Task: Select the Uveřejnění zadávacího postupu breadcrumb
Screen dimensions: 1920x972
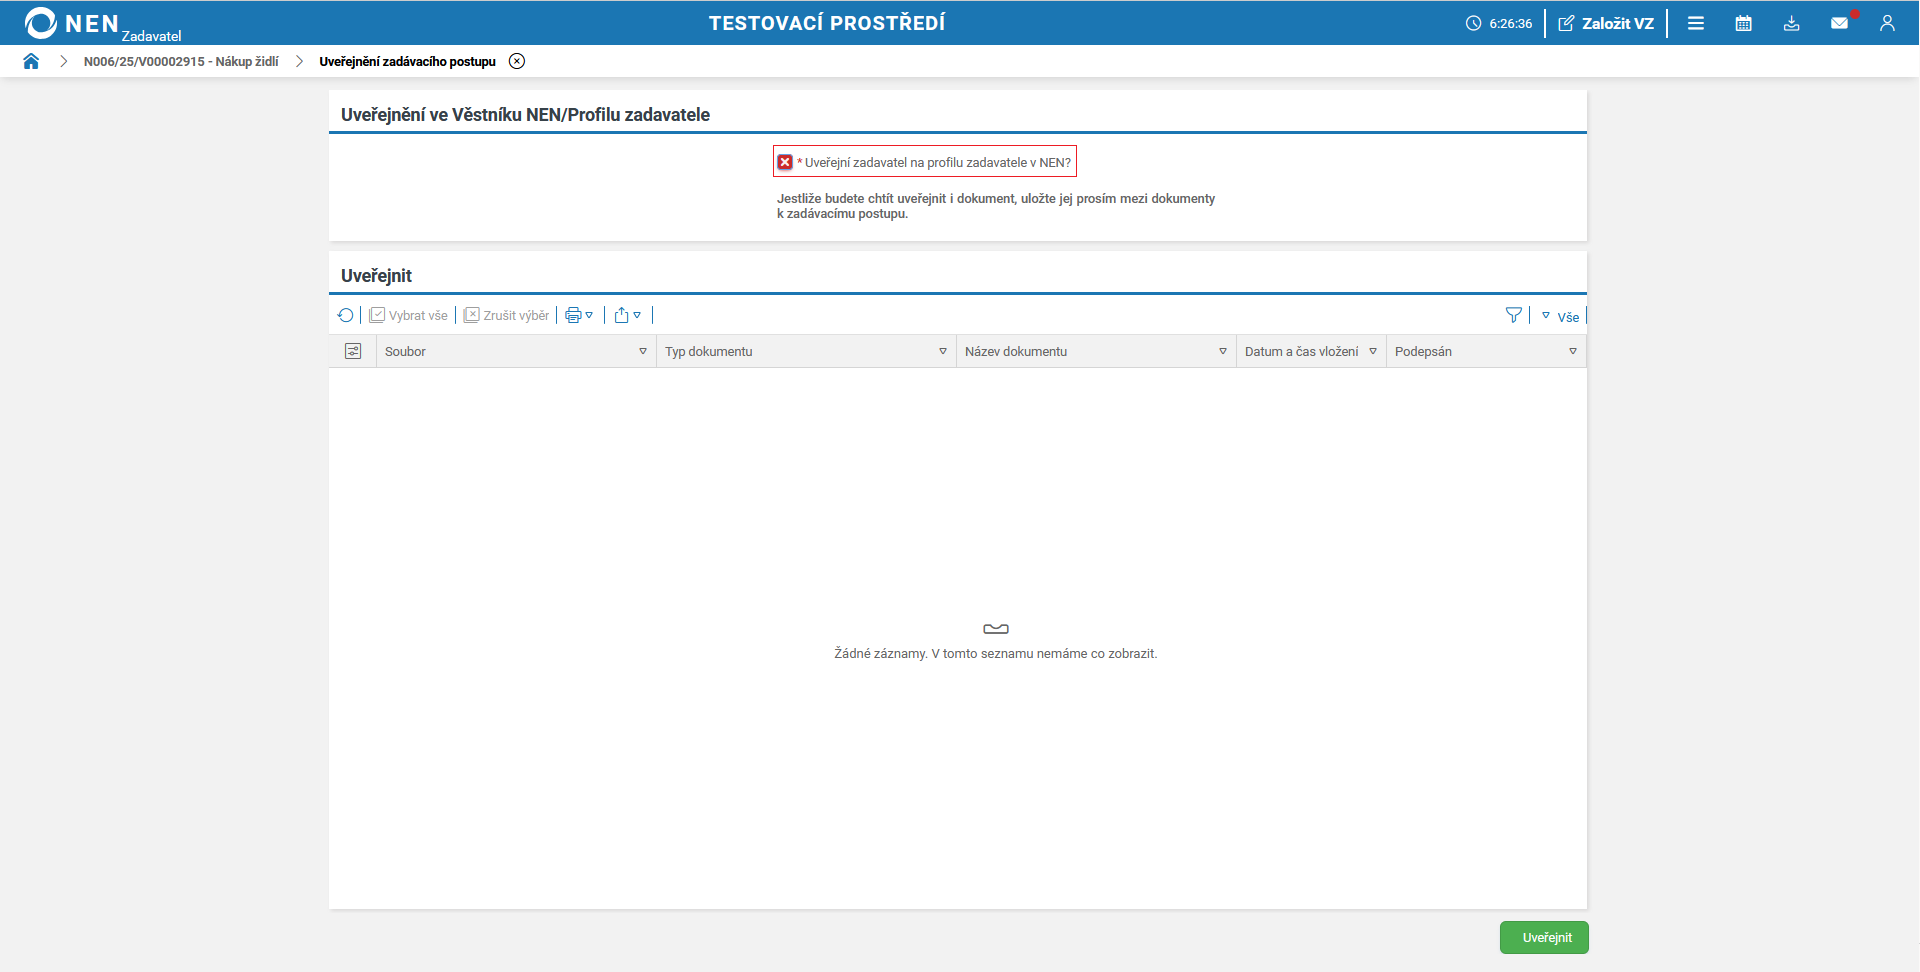Action: coord(407,61)
